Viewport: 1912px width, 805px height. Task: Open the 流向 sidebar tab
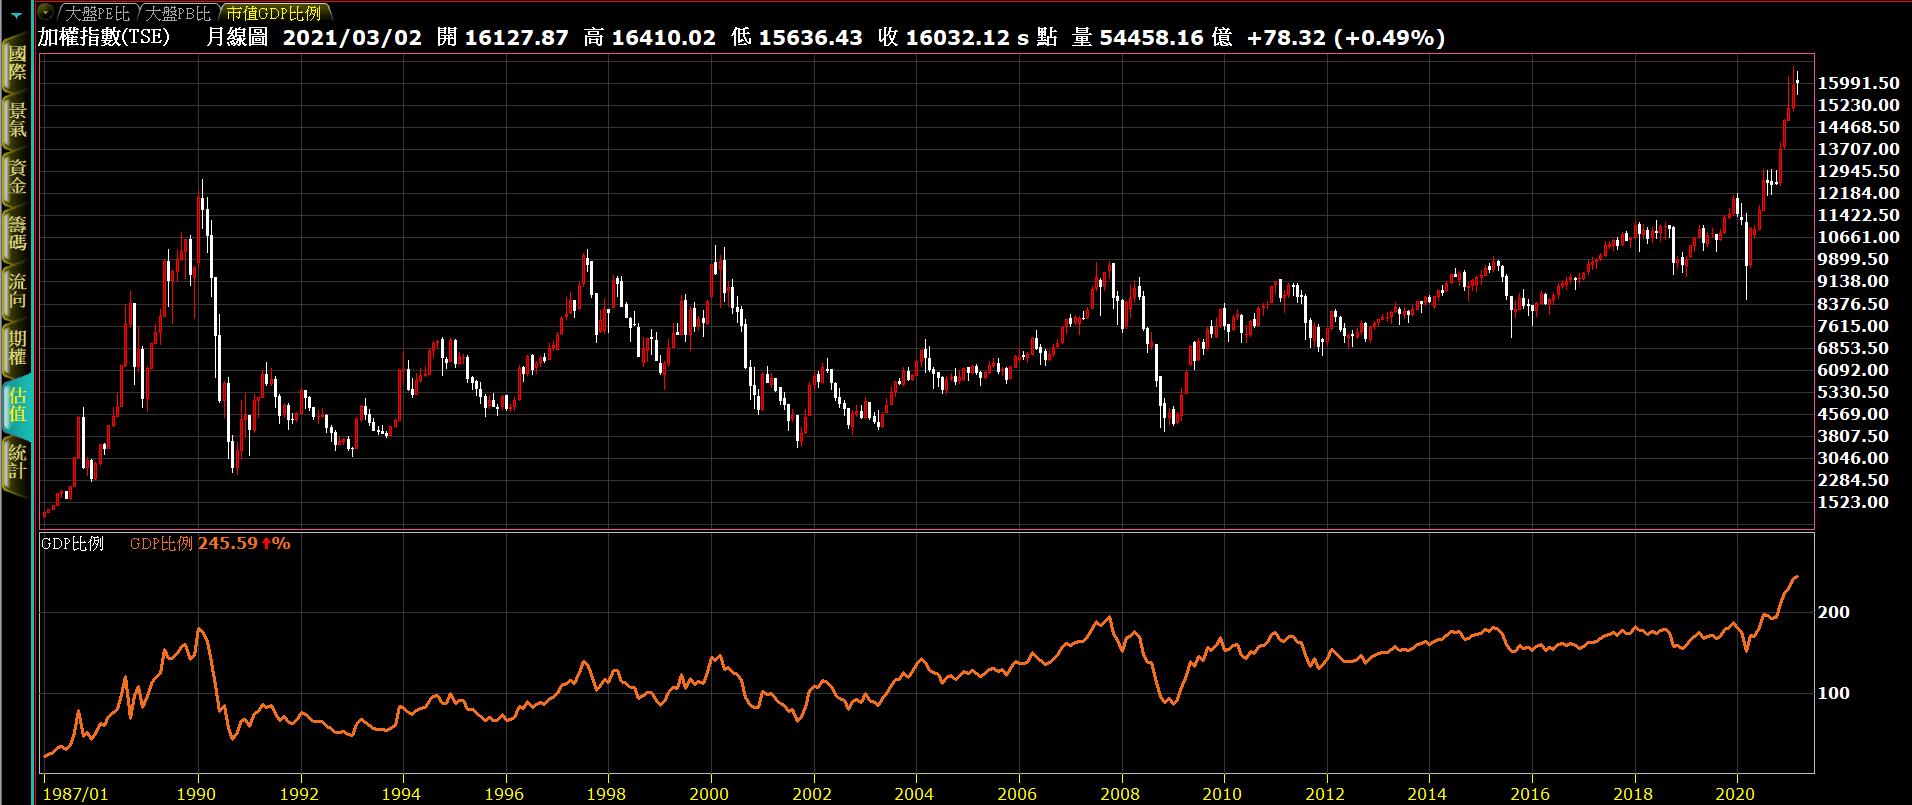coord(17,291)
